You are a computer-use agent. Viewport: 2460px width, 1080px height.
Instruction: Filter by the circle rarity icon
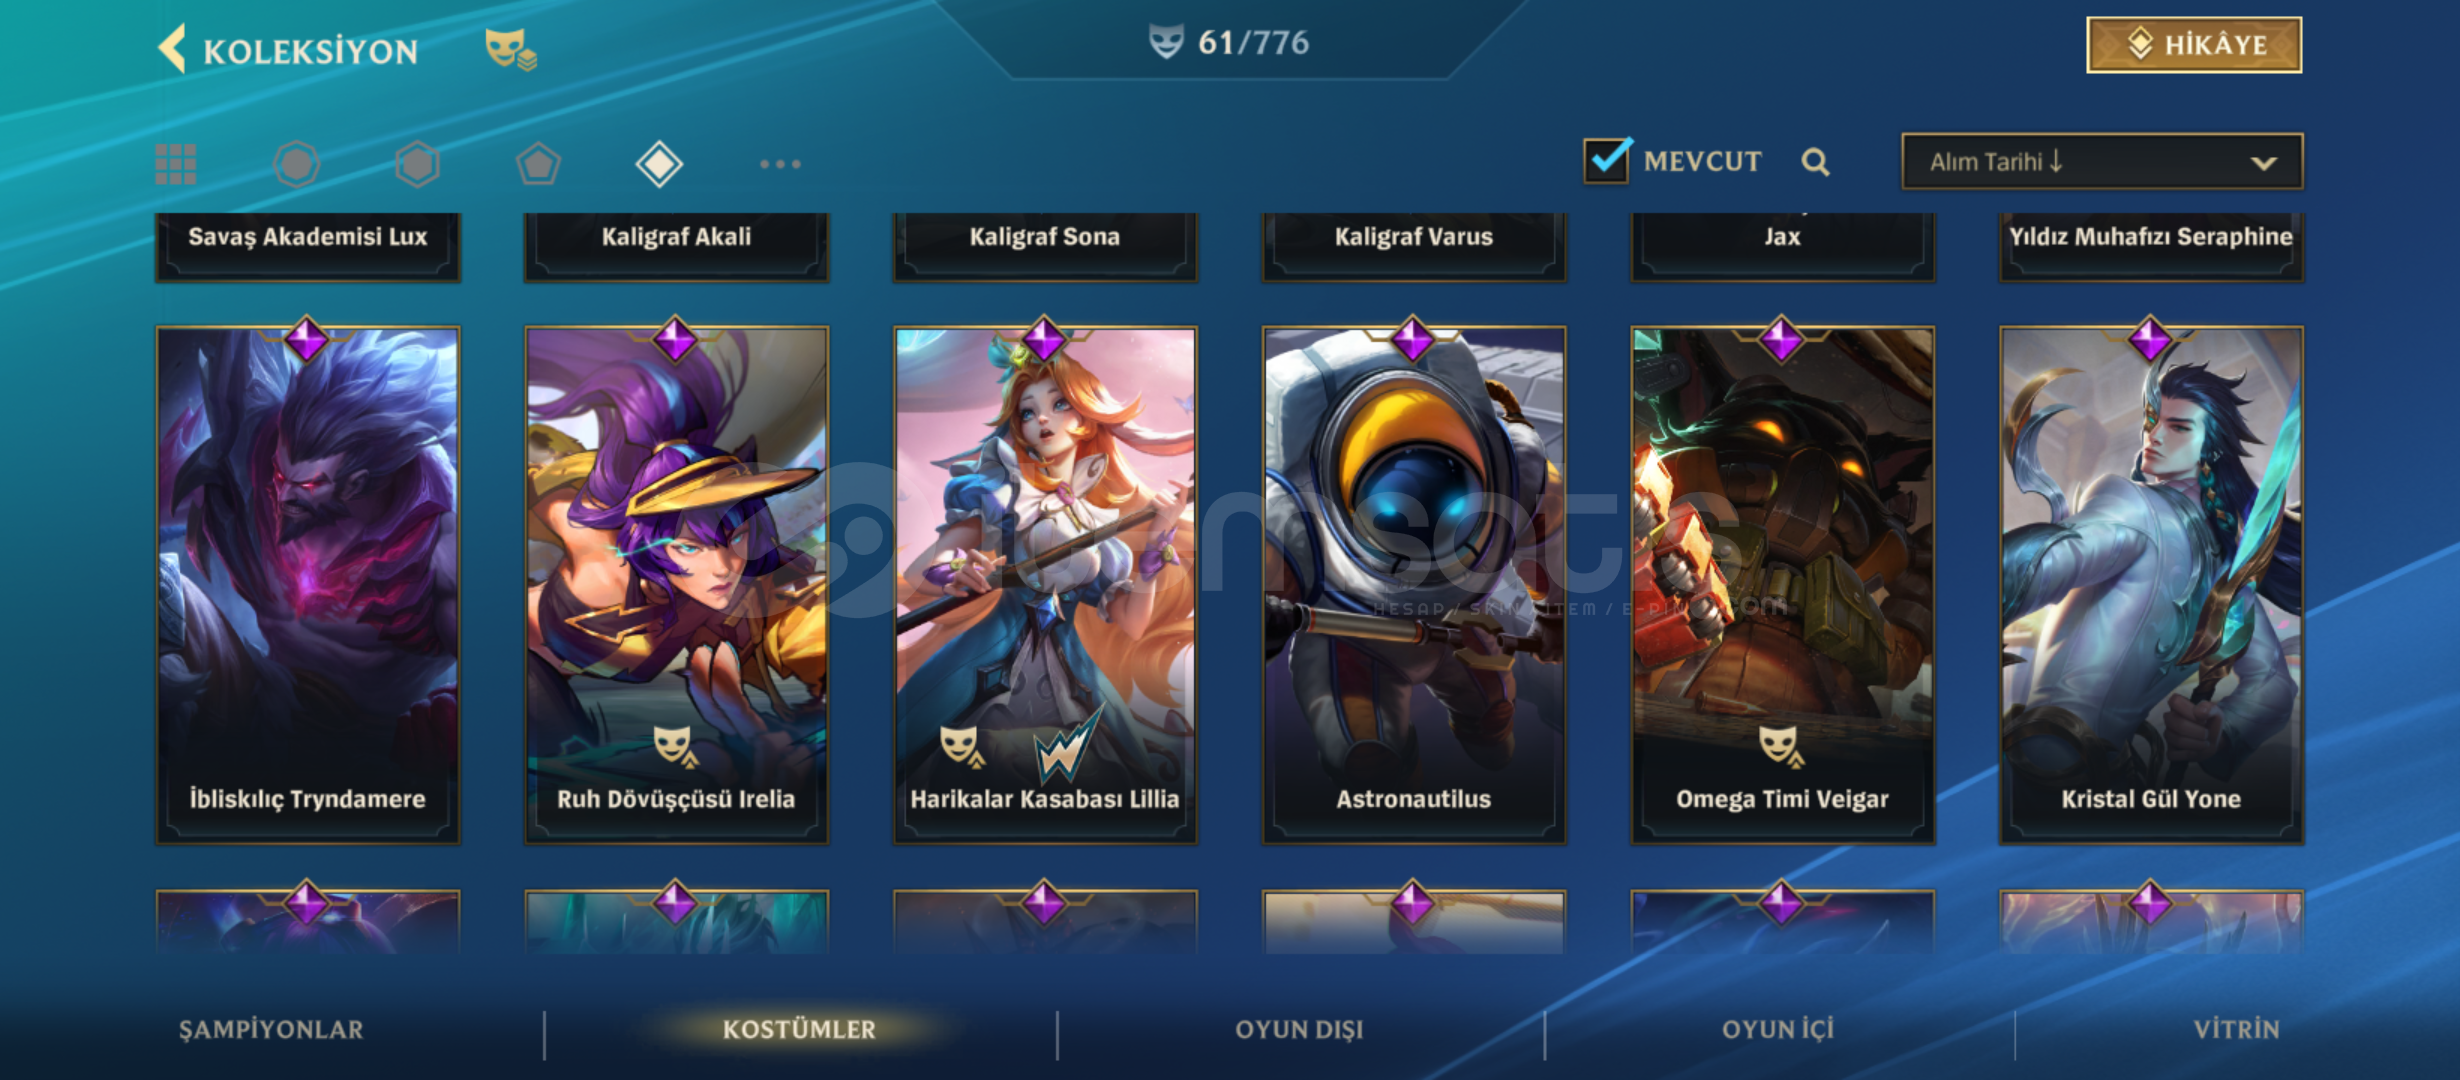point(297,164)
